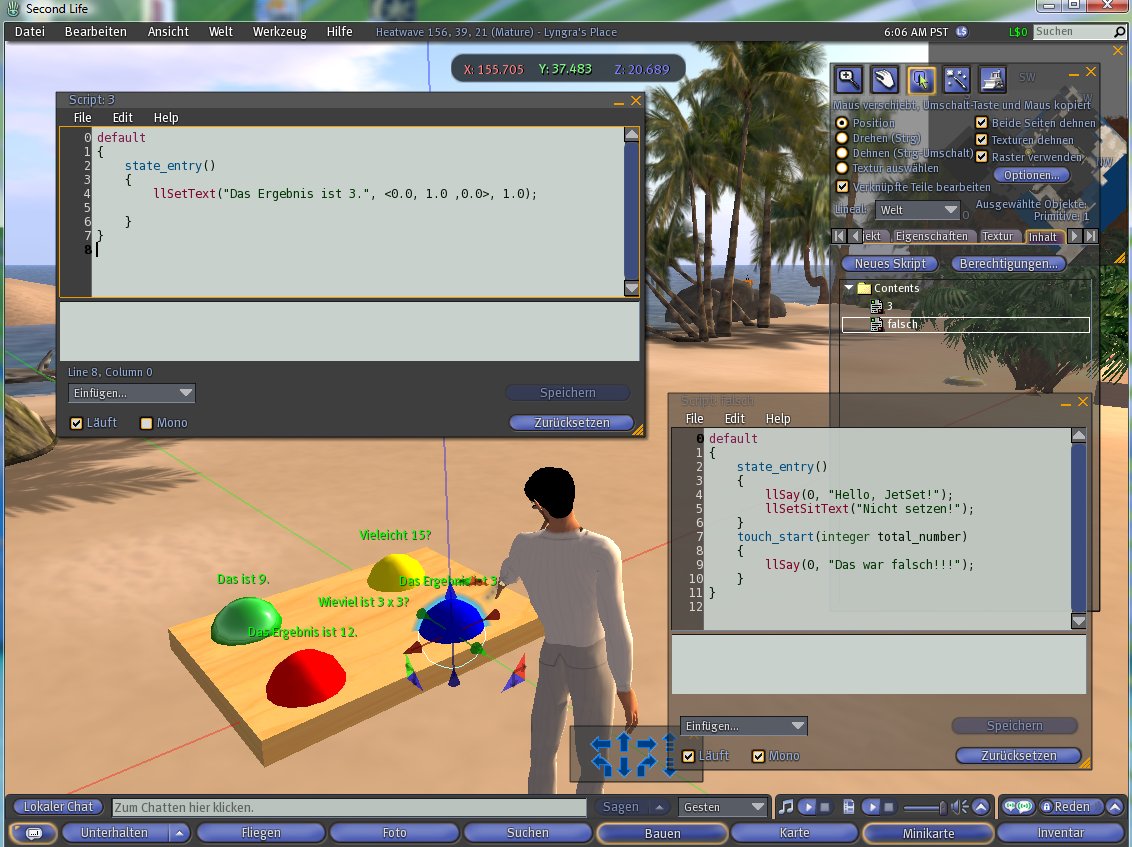
Task: Move to previous tab in build panel
Action: [855, 236]
